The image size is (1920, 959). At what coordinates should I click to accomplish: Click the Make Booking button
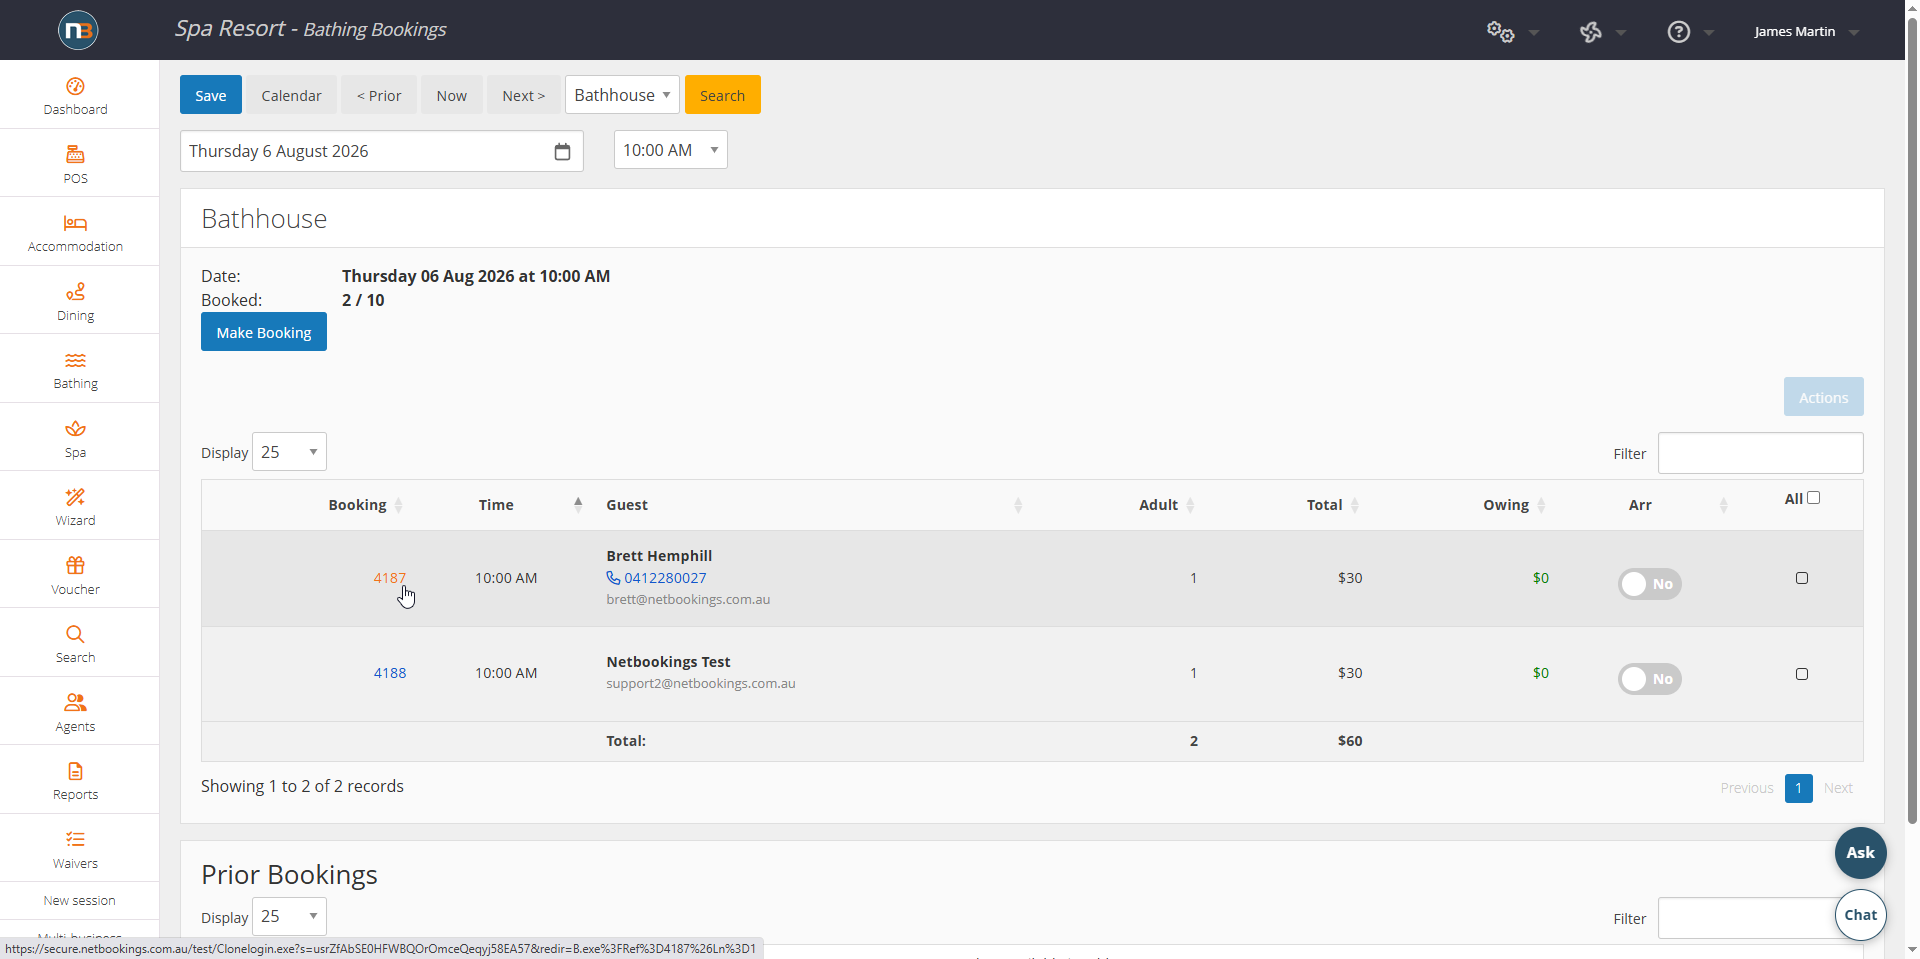tap(264, 332)
